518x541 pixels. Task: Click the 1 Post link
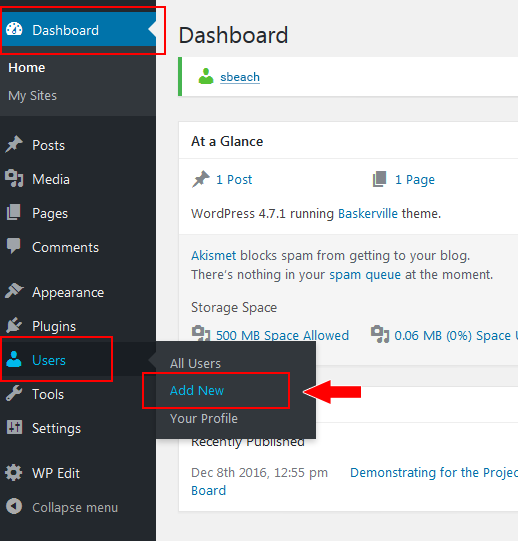(x=234, y=180)
